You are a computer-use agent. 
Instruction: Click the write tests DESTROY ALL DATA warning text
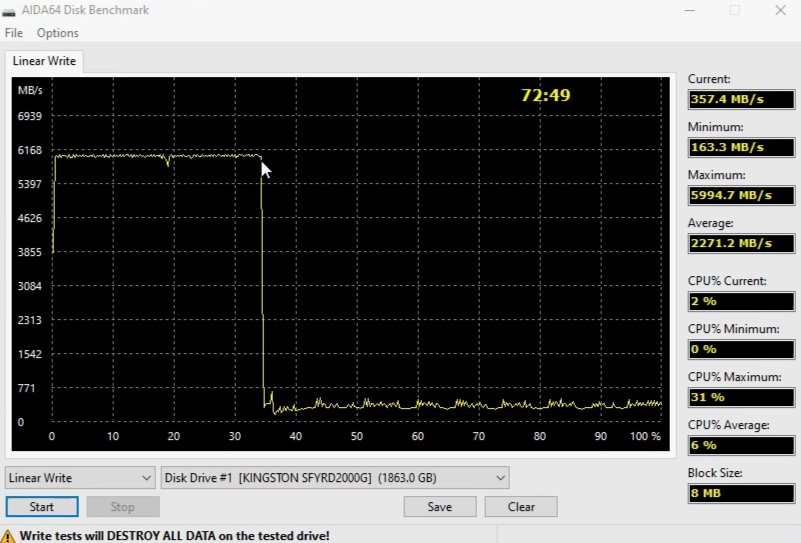coord(174,536)
